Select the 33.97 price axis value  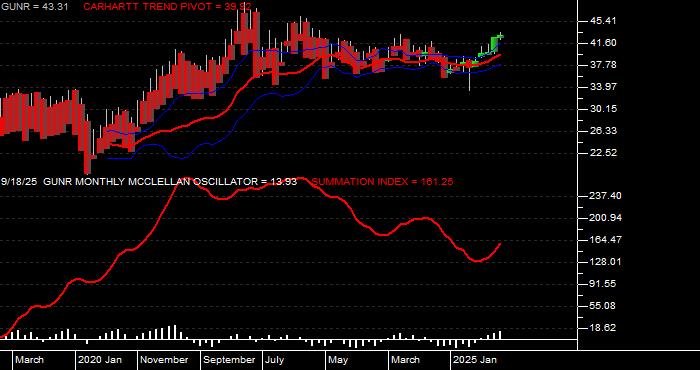click(603, 87)
